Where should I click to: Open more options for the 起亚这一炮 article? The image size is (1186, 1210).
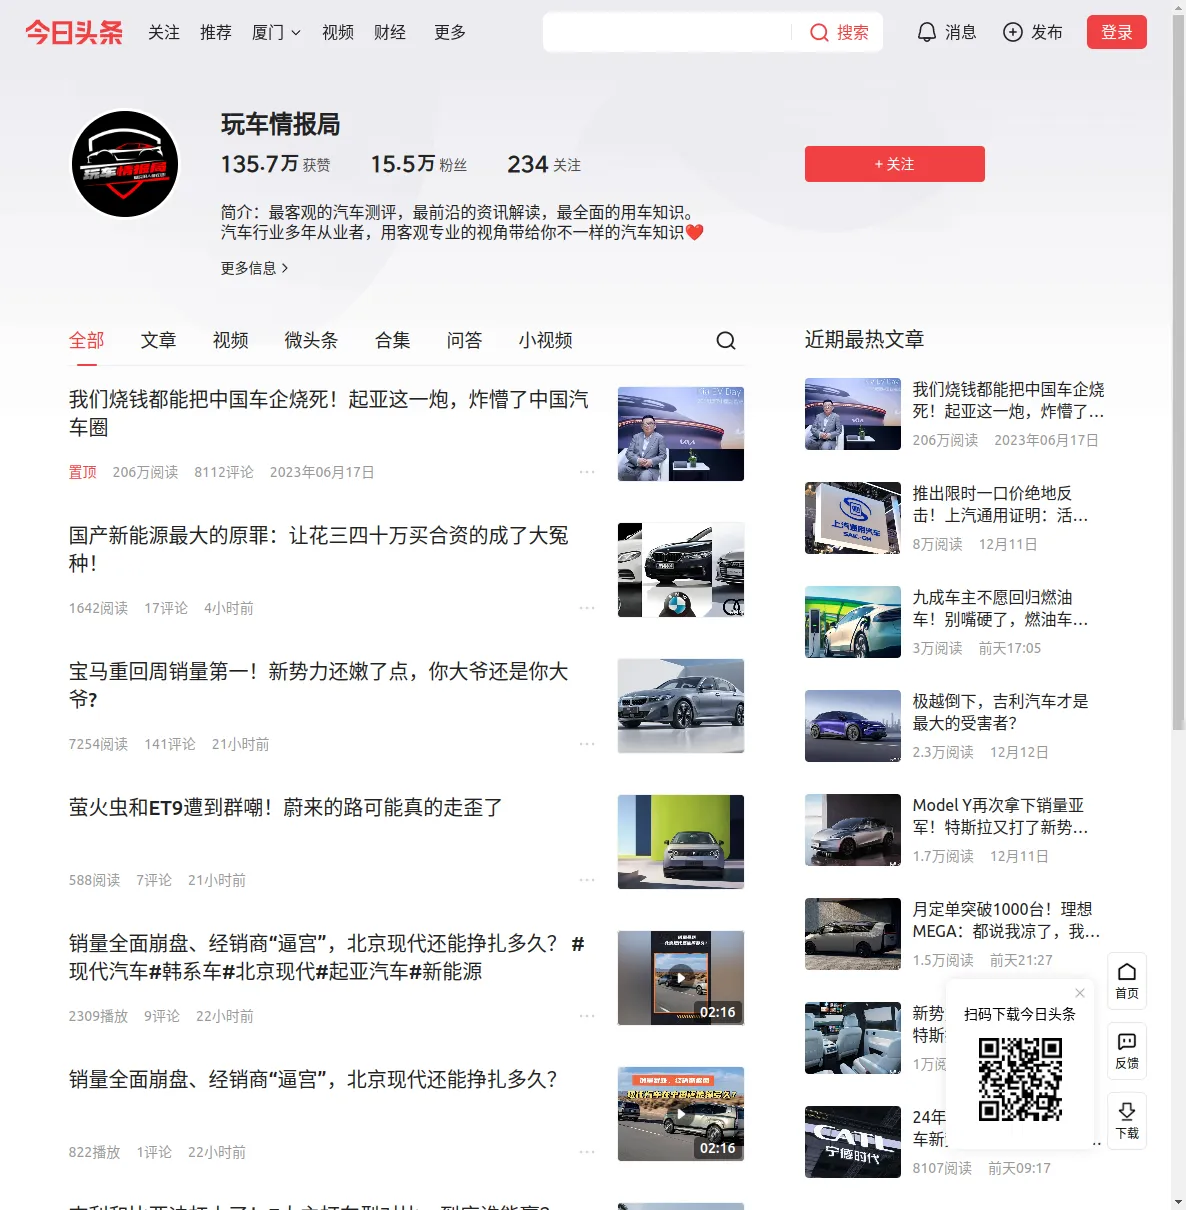pos(587,472)
